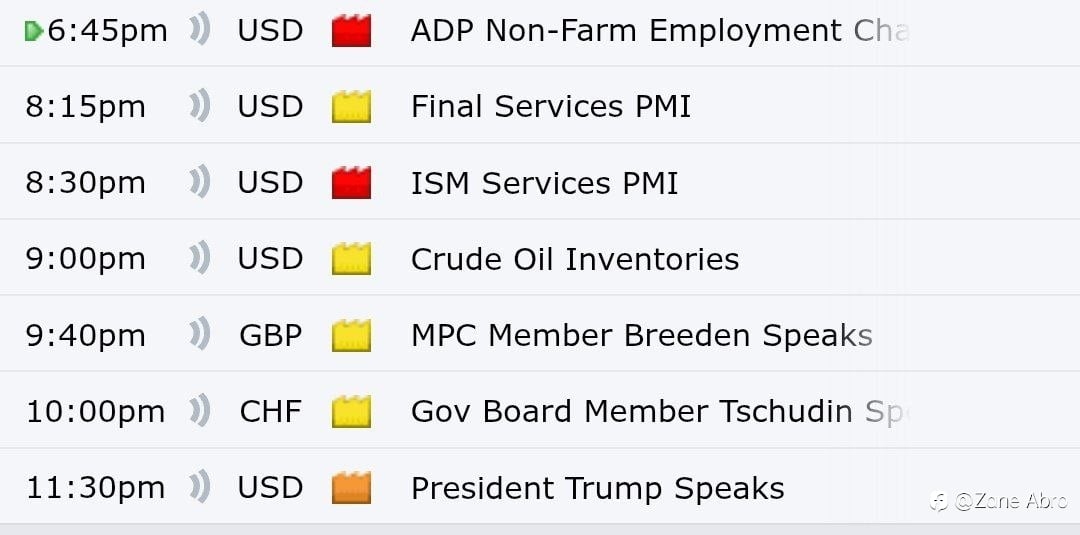
Task: Click the sound alert icon at 9:00pm
Action: pyautogui.click(x=200, y=259)
